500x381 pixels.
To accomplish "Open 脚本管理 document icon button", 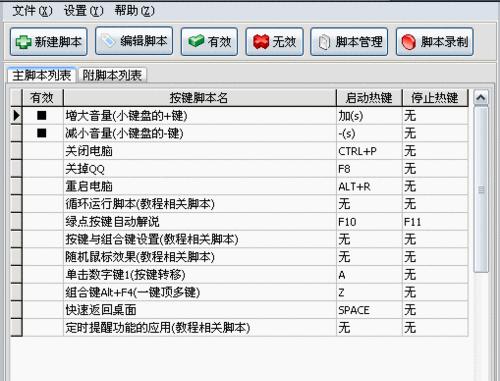I will click(x=349, y=42).
